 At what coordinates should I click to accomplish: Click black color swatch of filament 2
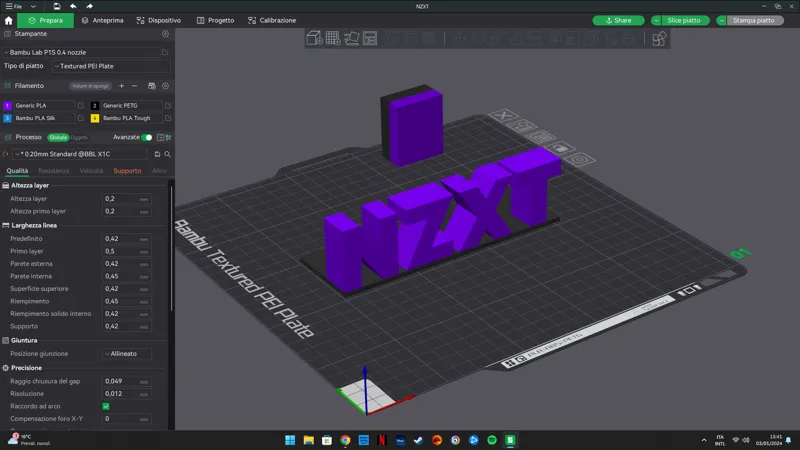(94, 106)
